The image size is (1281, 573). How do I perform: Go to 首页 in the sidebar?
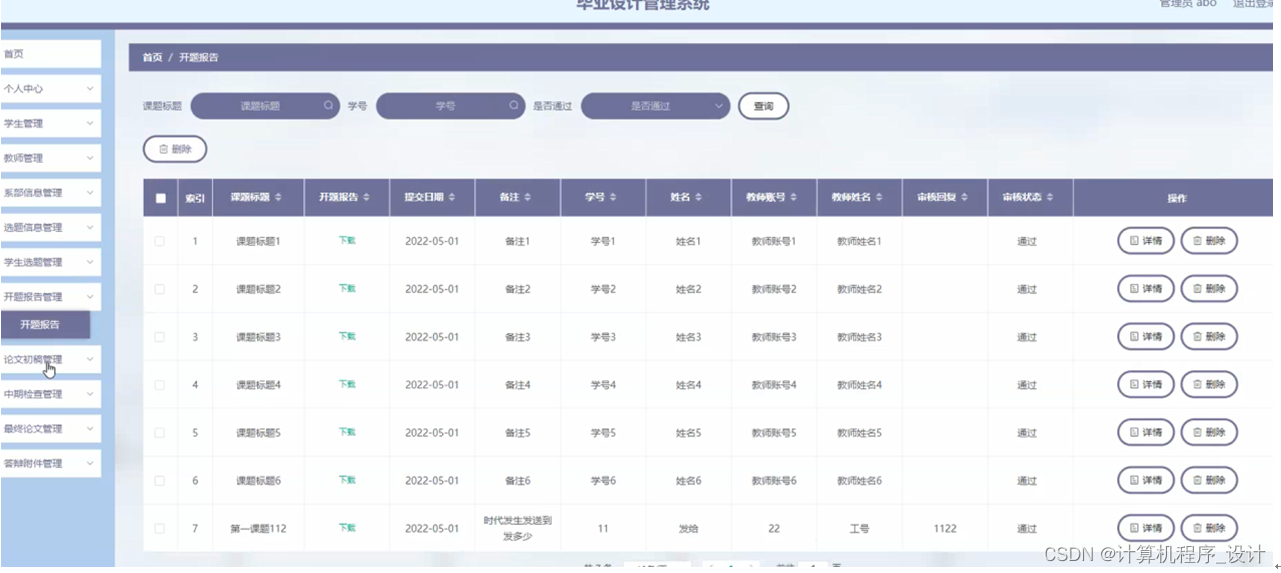[50, 54]
